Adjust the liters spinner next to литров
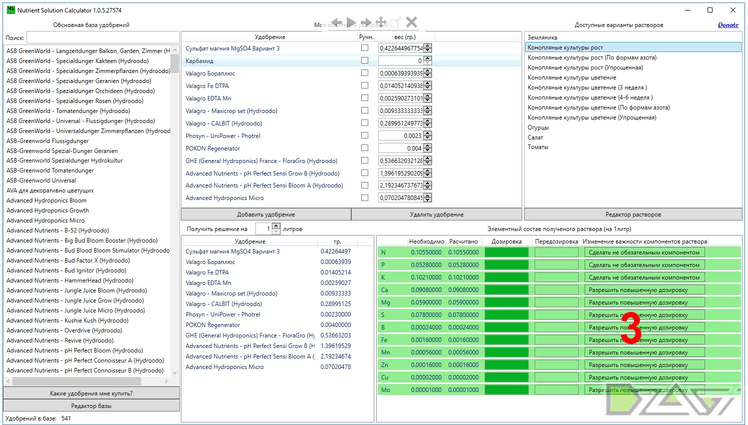 [x=276, y=228]
